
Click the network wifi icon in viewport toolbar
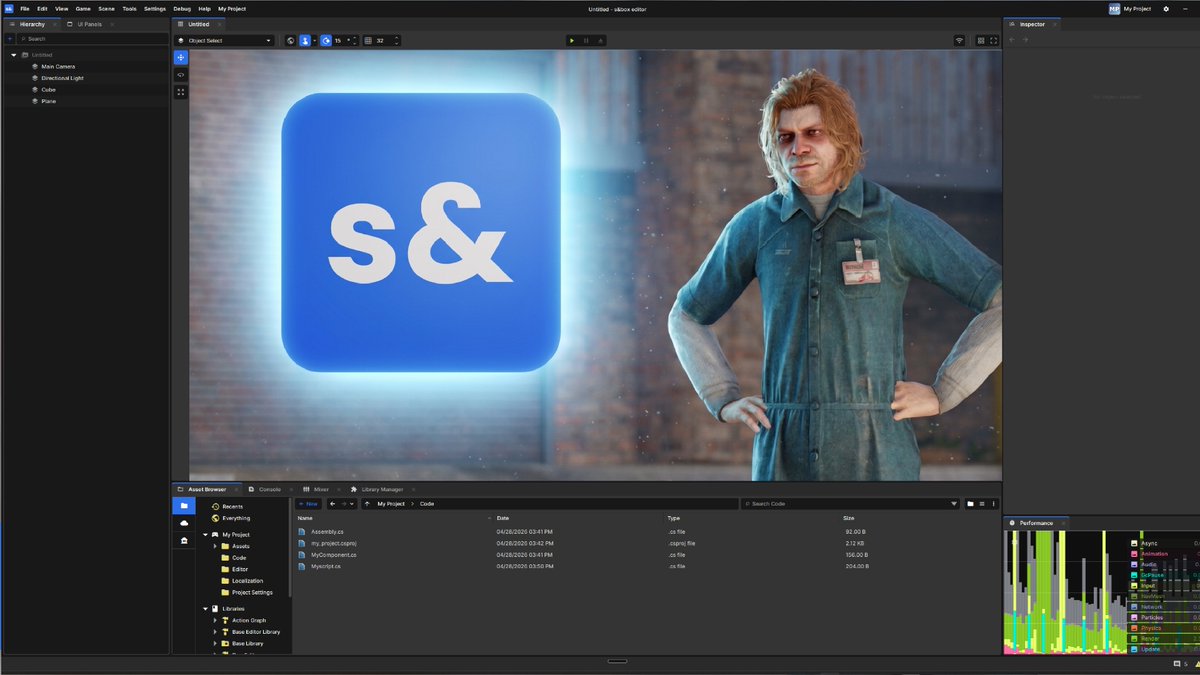[960, 40]
